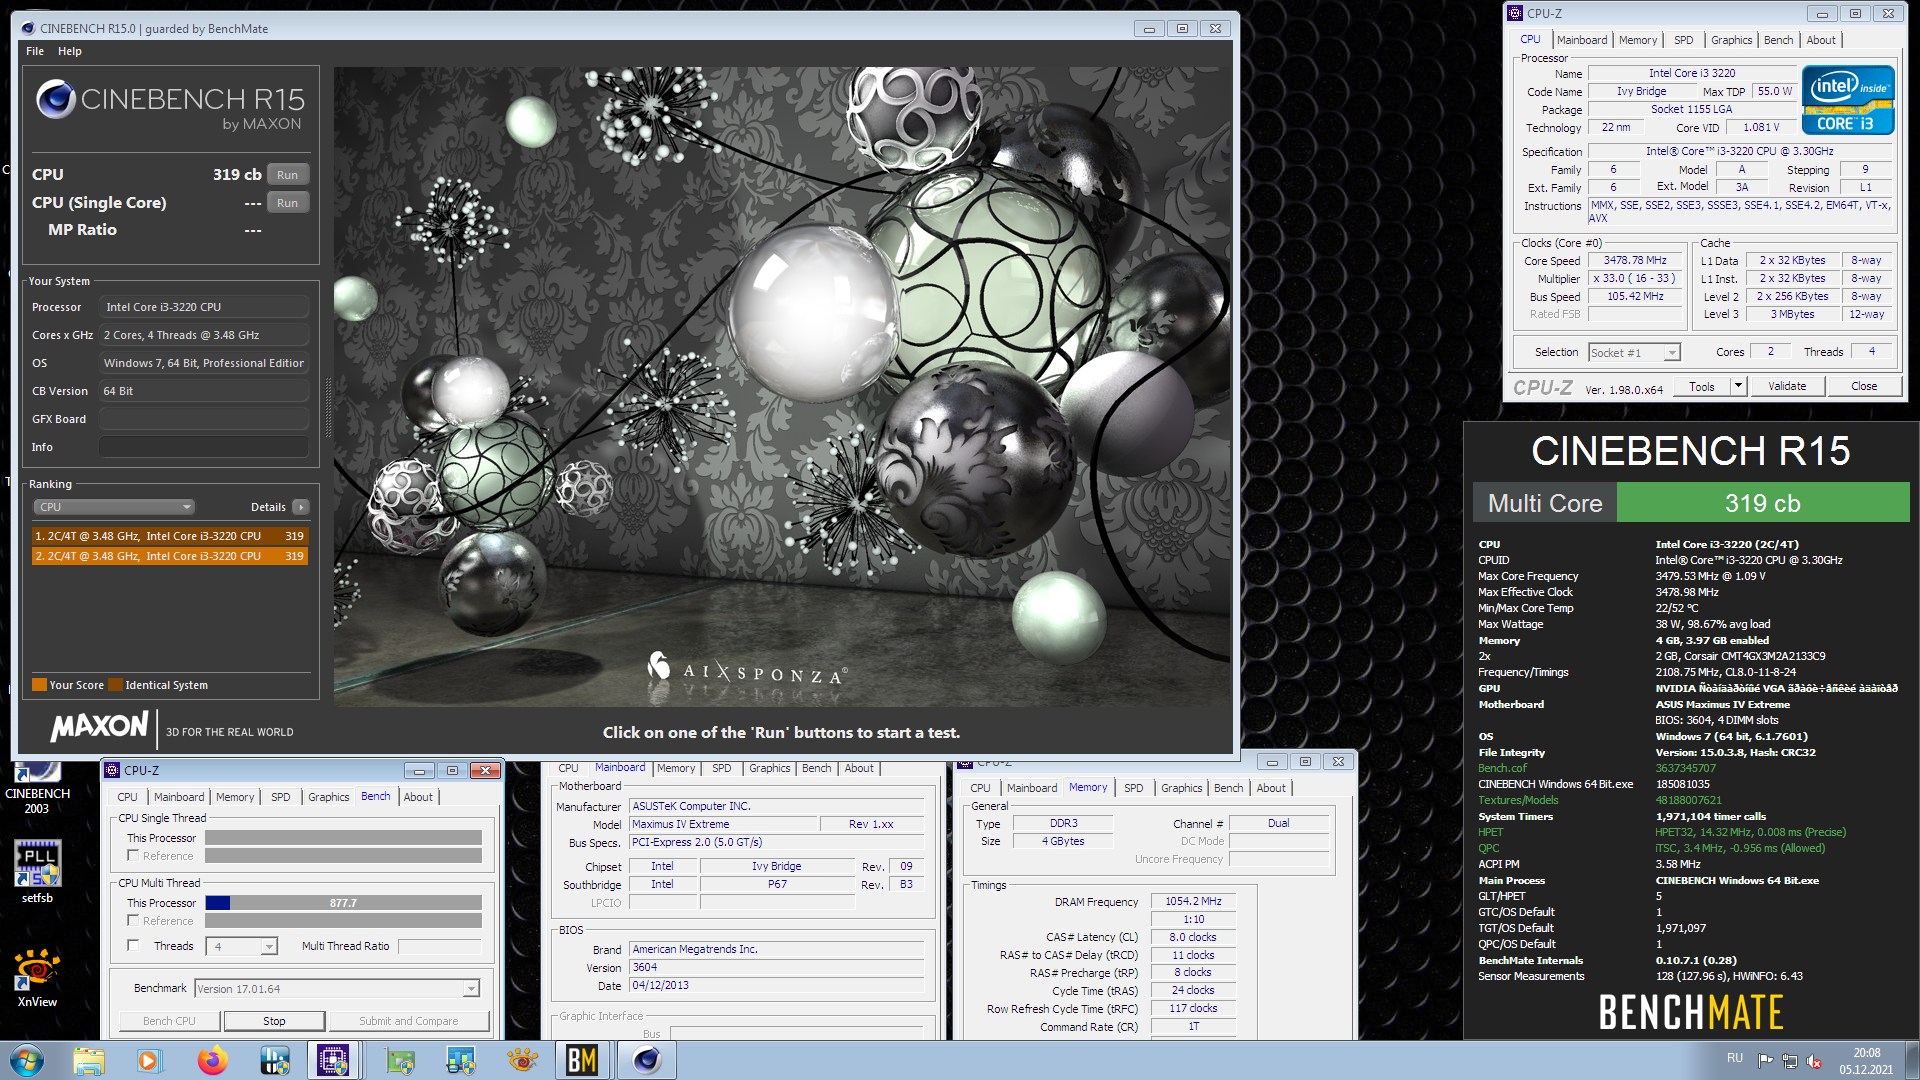This screenshot has height=1080, width=1920.
Task: Click the Cinebench title bar logo icon
Action: click(28, 28)
